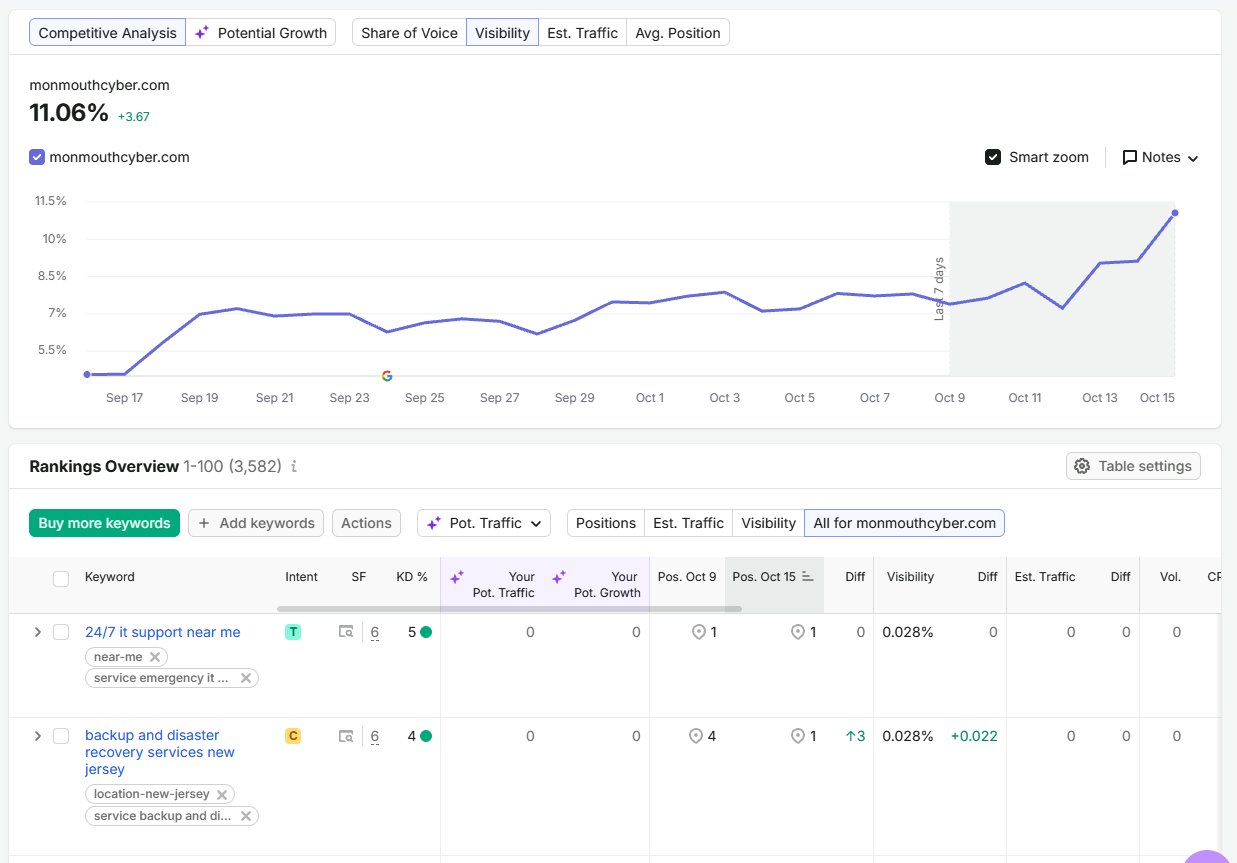Click Pos. Oct 15 sort icon
1237x863 pixels.
[808, 577]
